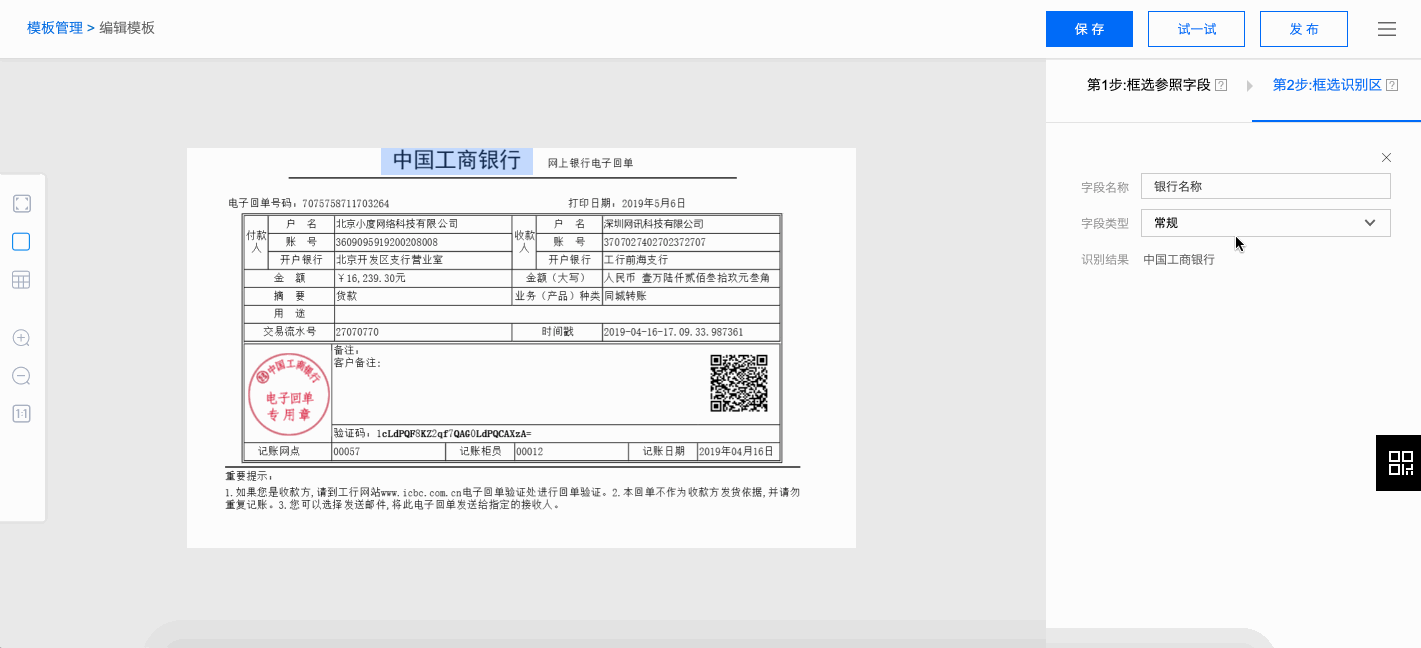Screen dimensions: 1421x648
Task: Click 金额(大写) amount in words cell
Action: point(692,278)
